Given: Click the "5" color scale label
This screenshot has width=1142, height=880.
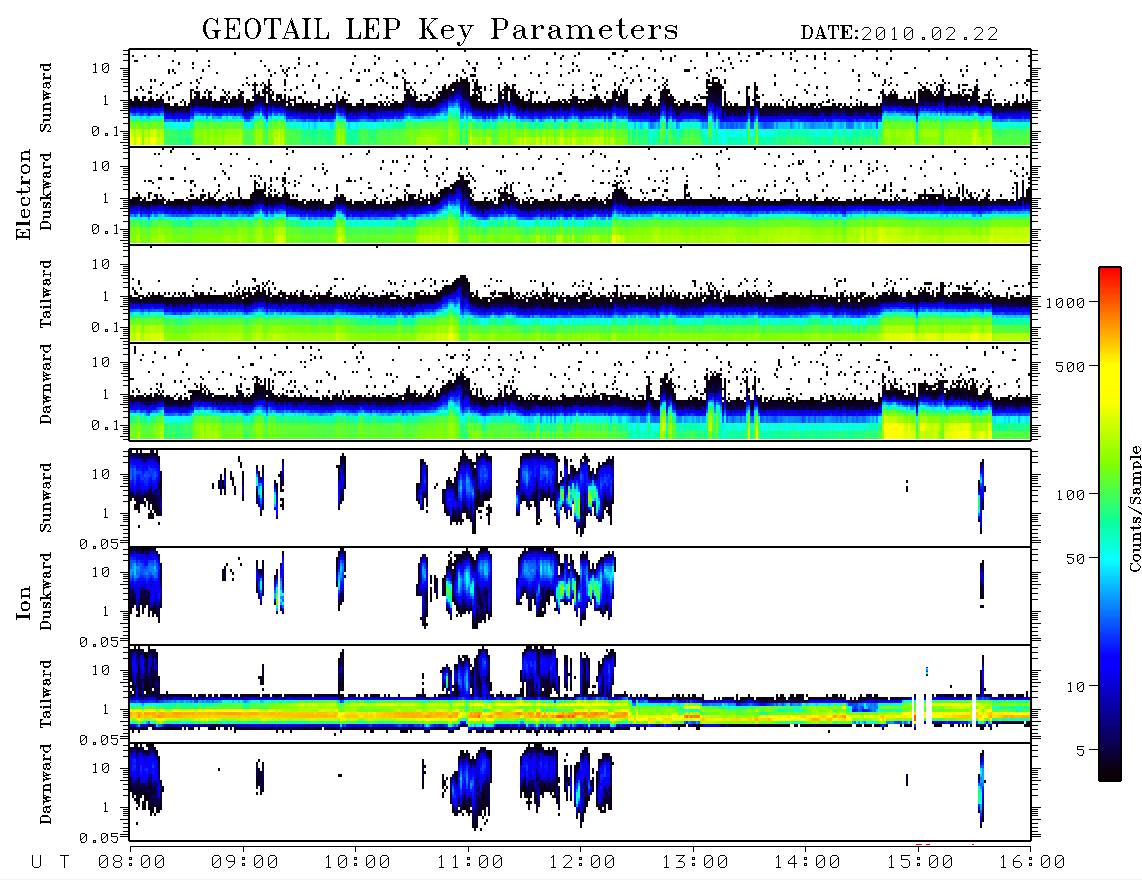Looking at the screenshot, I should [x=1081, y=751].
